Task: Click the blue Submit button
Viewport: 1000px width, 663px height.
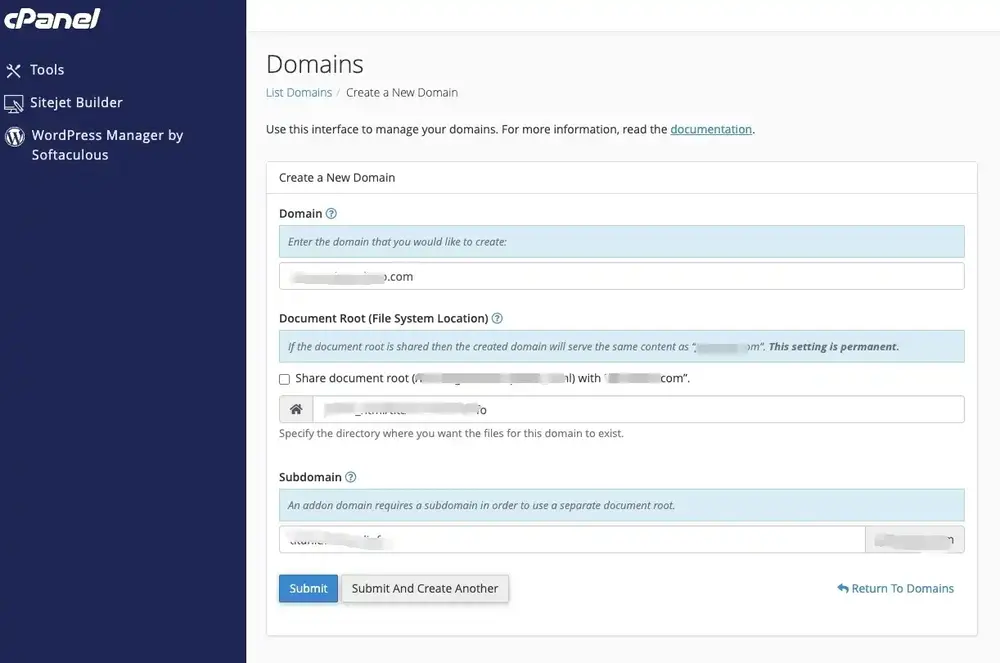Action: (308, 588)
